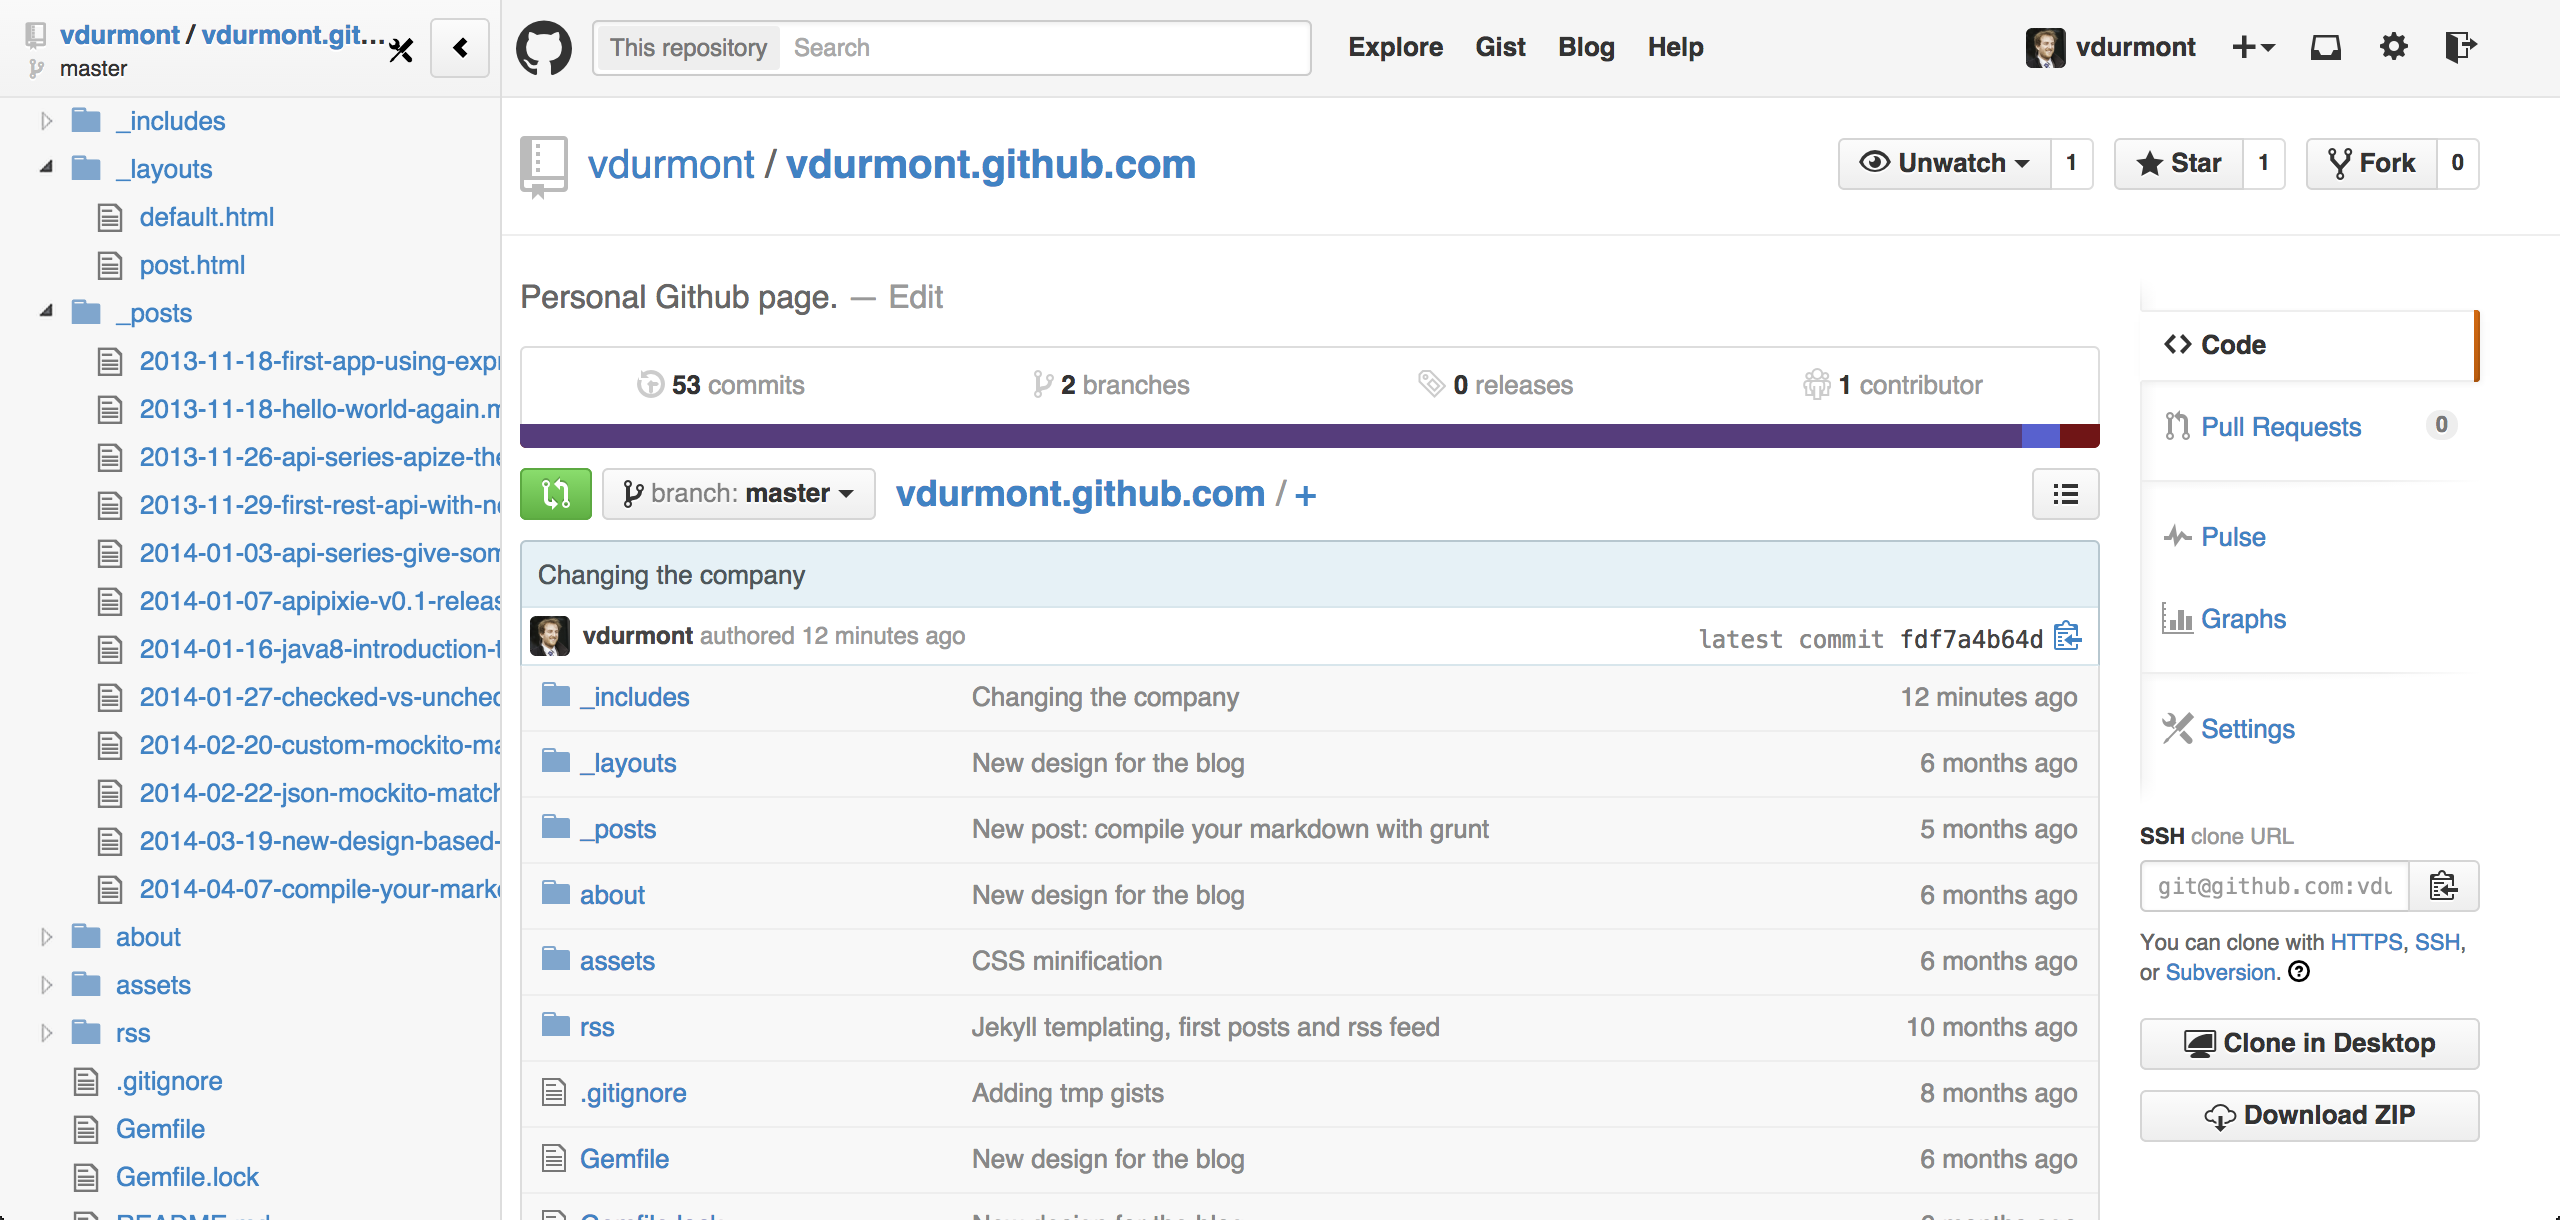Click the GitHub Octocat logo
Viewport: 2560px width, 1220px height.
[543, 47]
